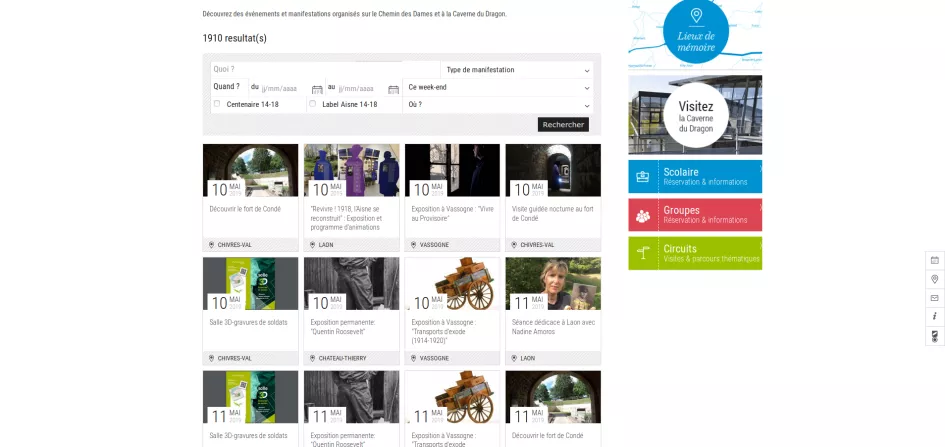Tick the Label Aisne 14-18 checkbox
This screenshot has height=447, width=945.
[312, 104]
